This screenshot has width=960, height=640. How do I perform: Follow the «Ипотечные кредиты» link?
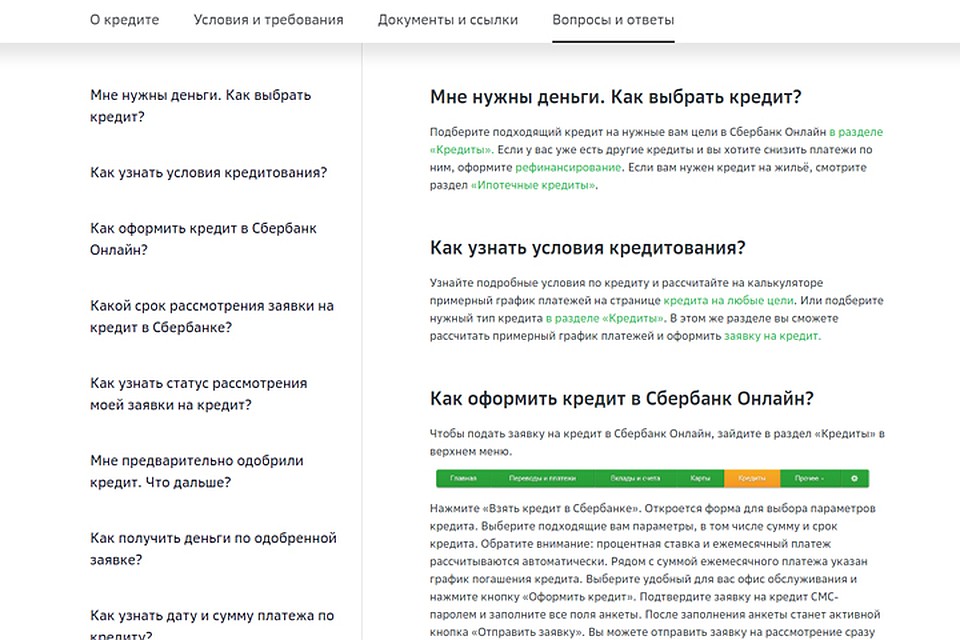[533, 185]
